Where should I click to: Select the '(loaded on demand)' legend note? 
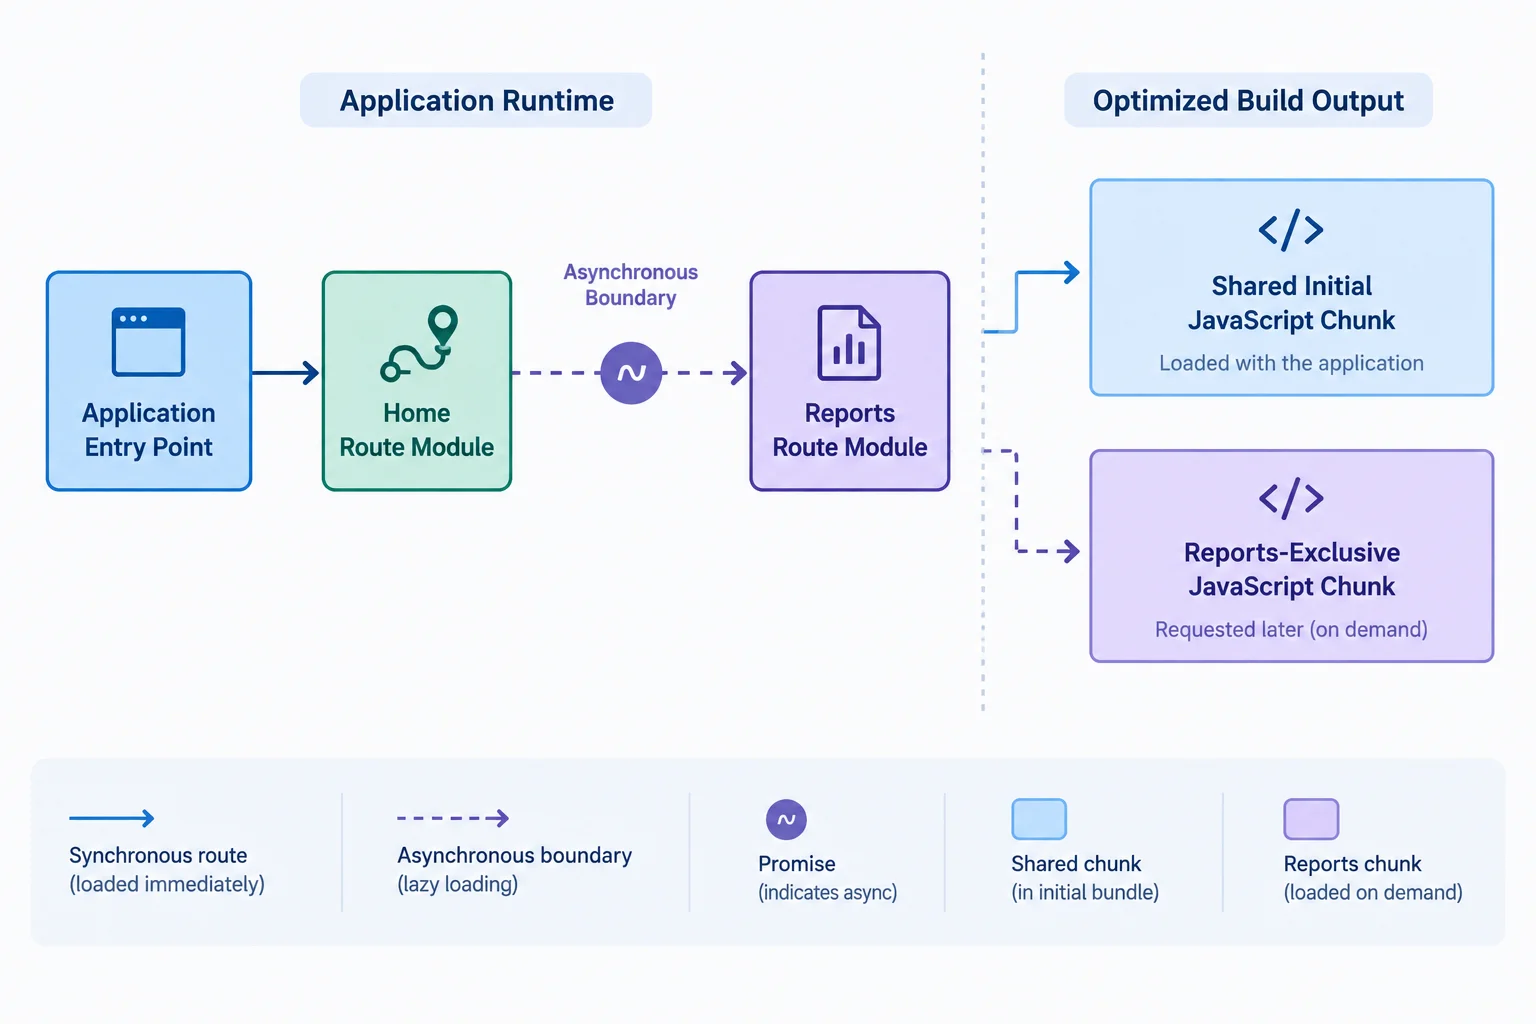click(1373, 893)
